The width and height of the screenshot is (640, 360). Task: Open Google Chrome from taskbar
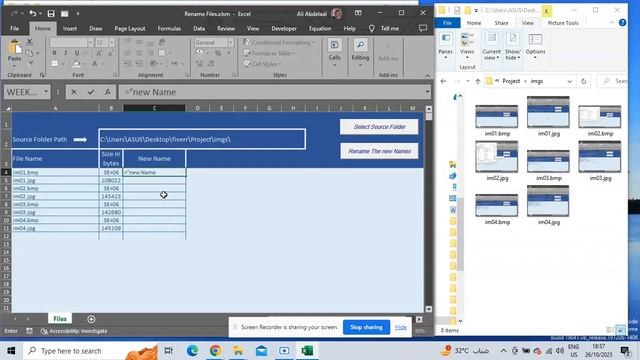(x=215, y=351)
